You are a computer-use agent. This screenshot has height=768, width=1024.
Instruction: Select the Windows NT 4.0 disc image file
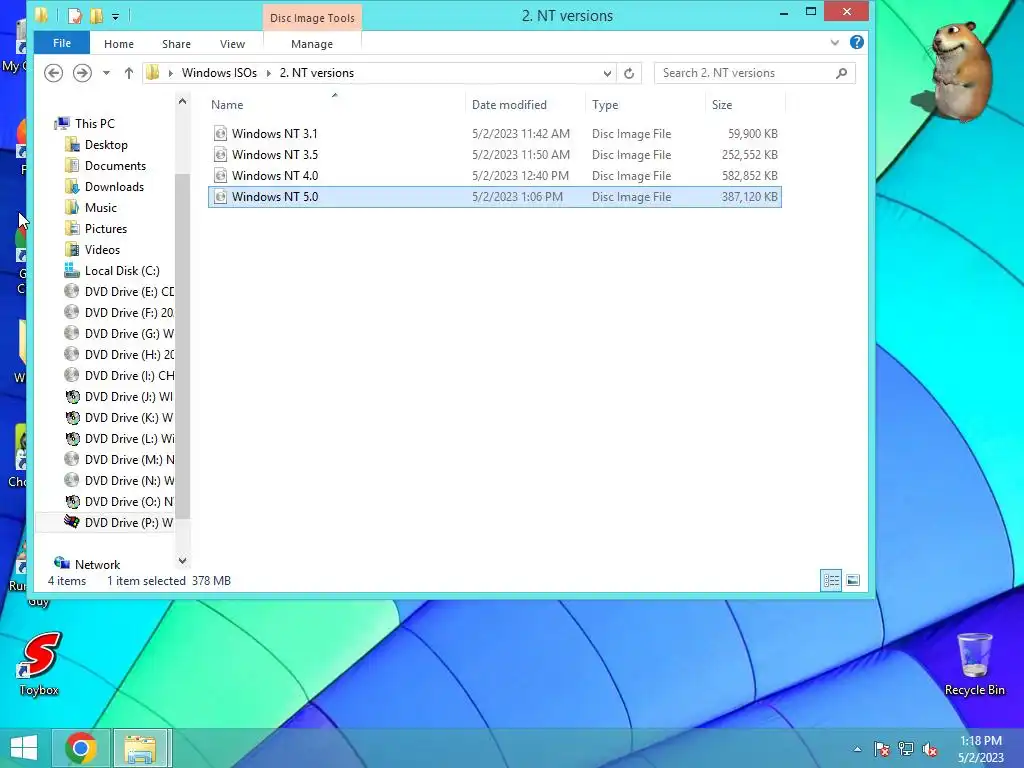point(495,176)
